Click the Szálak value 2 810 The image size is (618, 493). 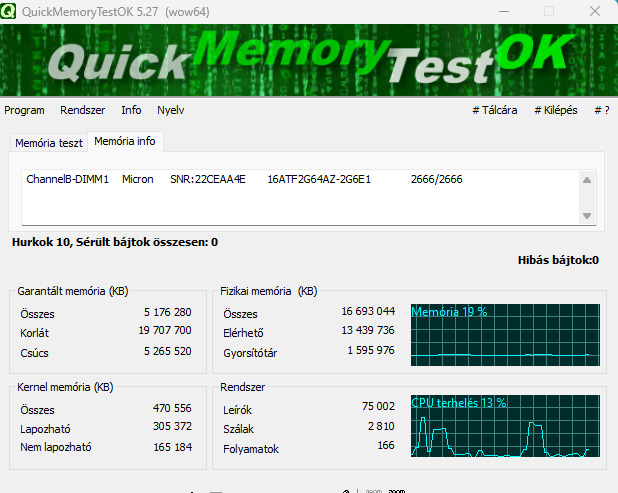[381, 426]
